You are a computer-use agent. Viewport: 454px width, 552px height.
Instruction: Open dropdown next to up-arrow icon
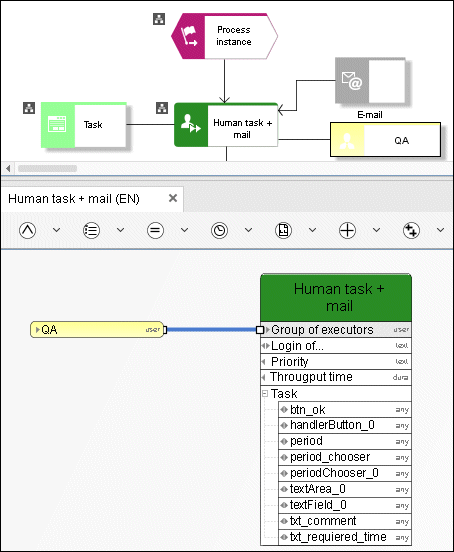56,230
